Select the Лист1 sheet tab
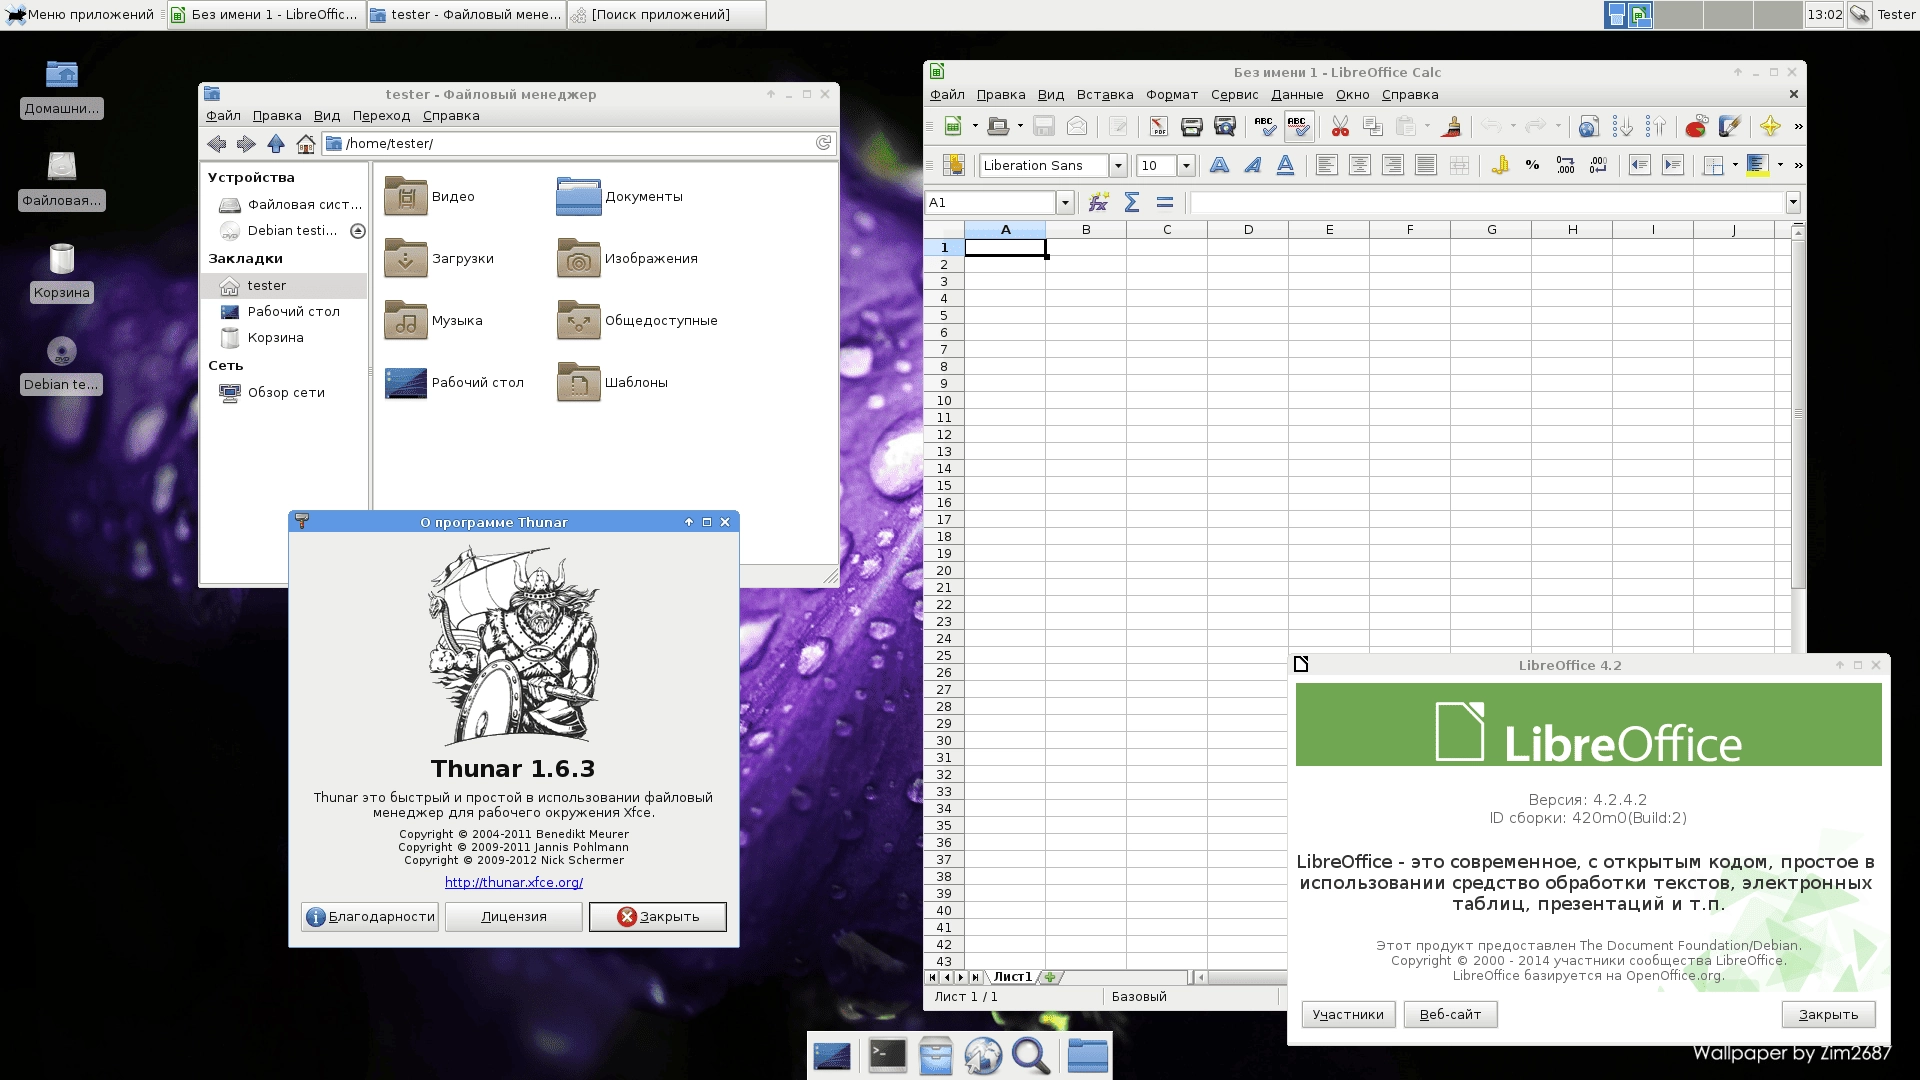Viewport: 1920px width, 1080px height. click(1012, 977)
